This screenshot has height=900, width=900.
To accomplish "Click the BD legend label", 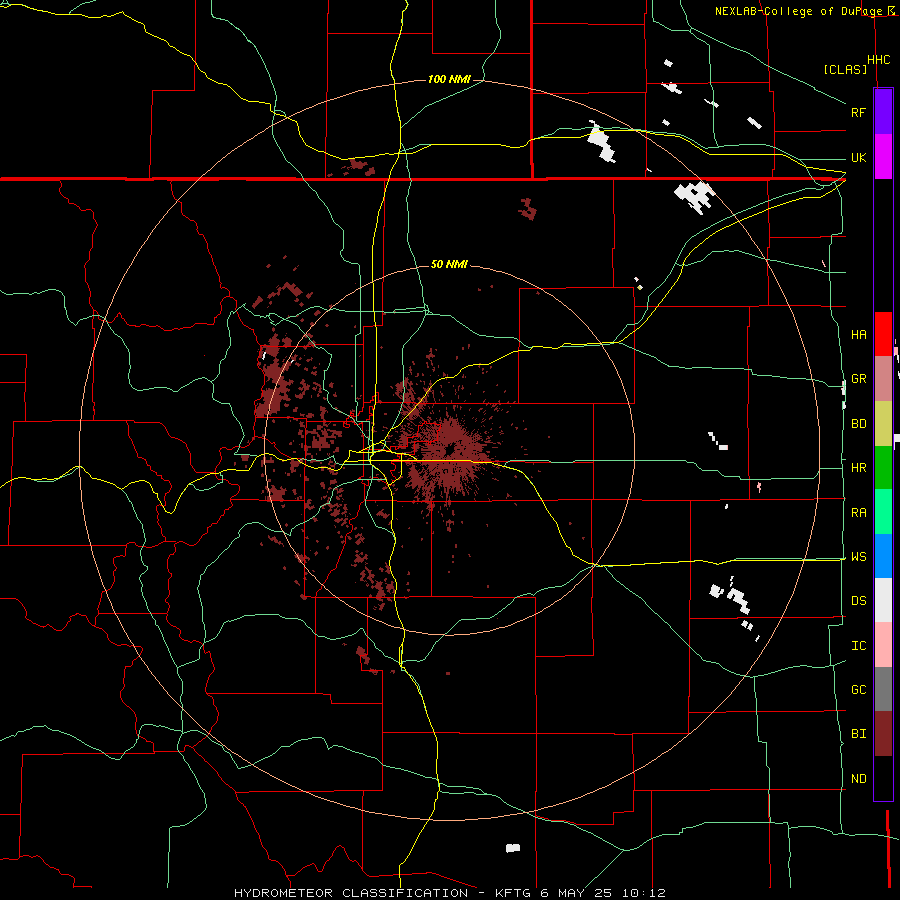I will coord(858,424).
